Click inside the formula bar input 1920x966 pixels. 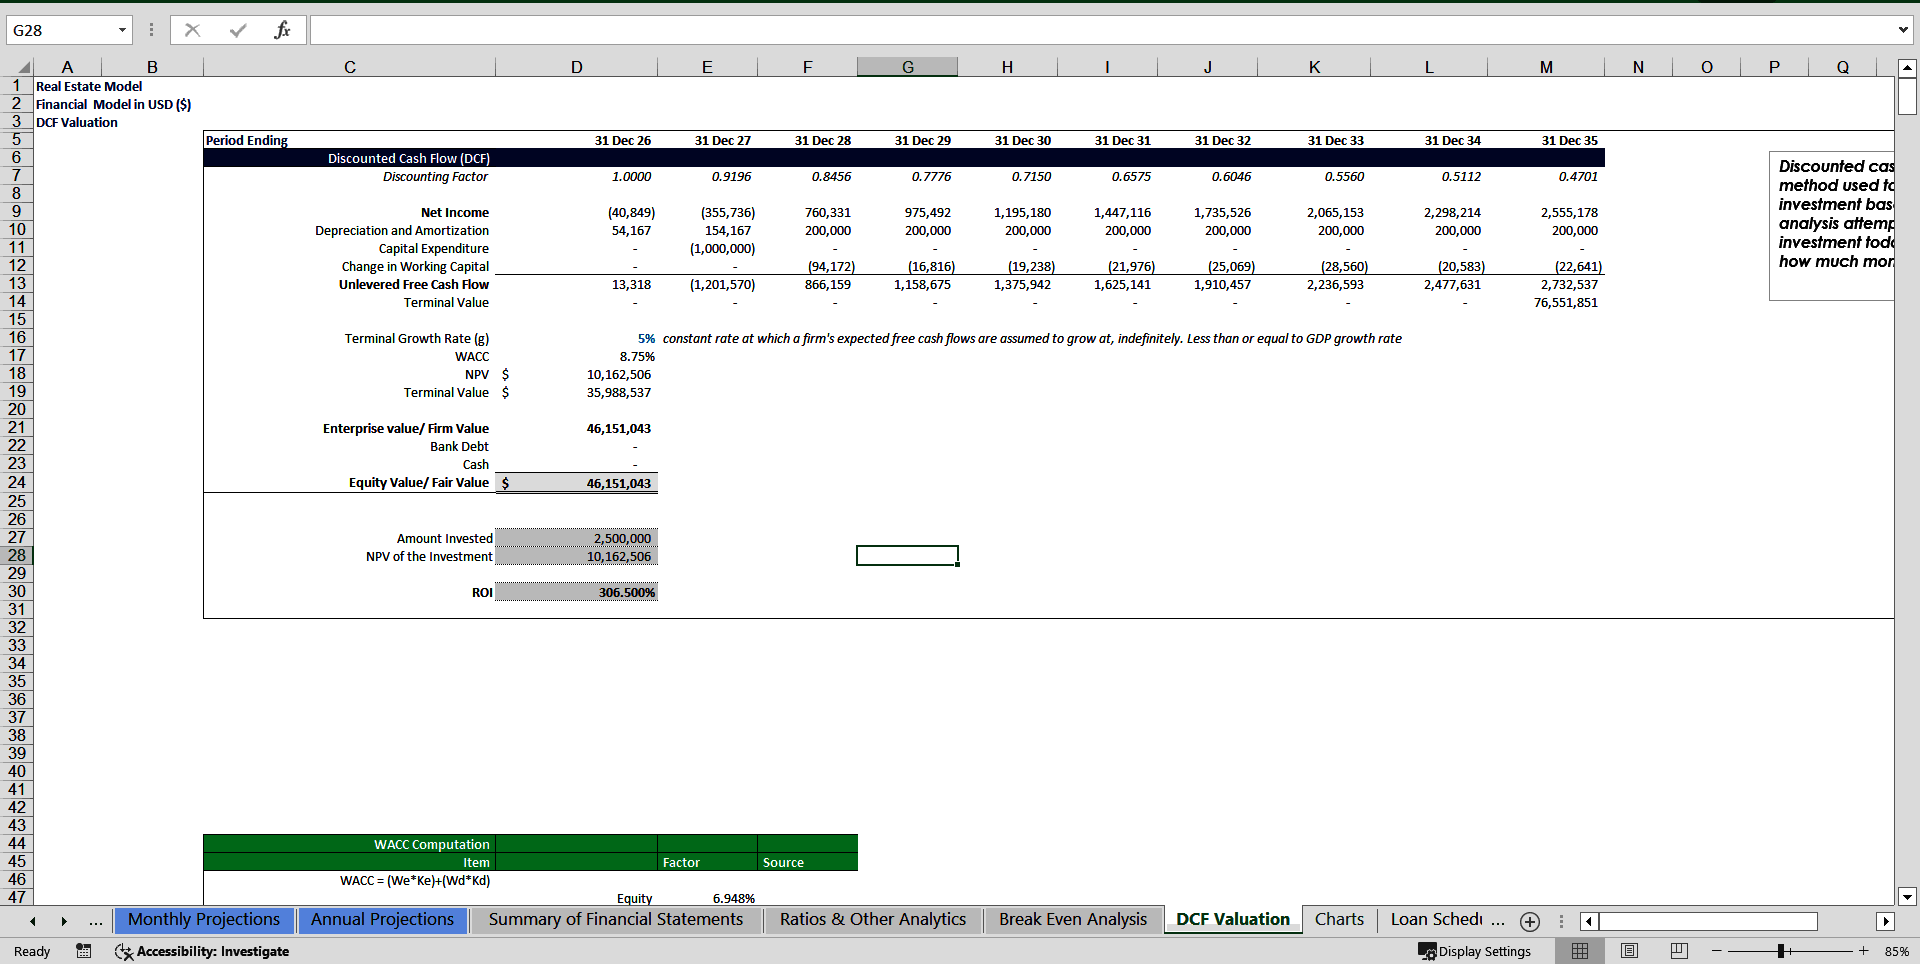coord(1100,30)
